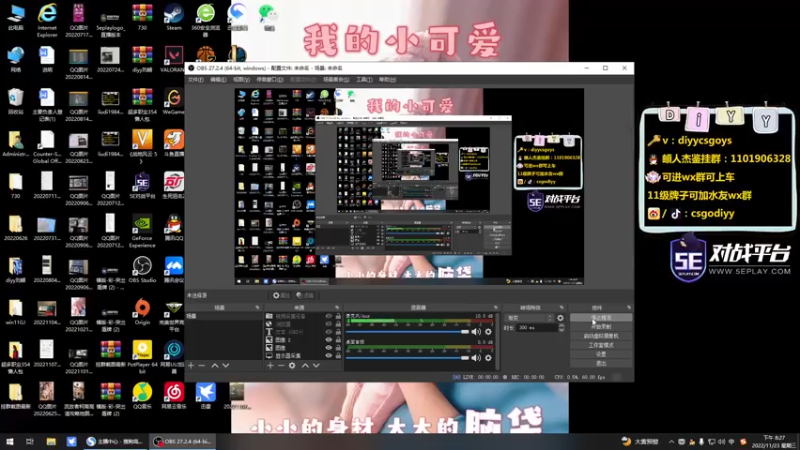Add a new source with plus icon

[x=270, y=366]
